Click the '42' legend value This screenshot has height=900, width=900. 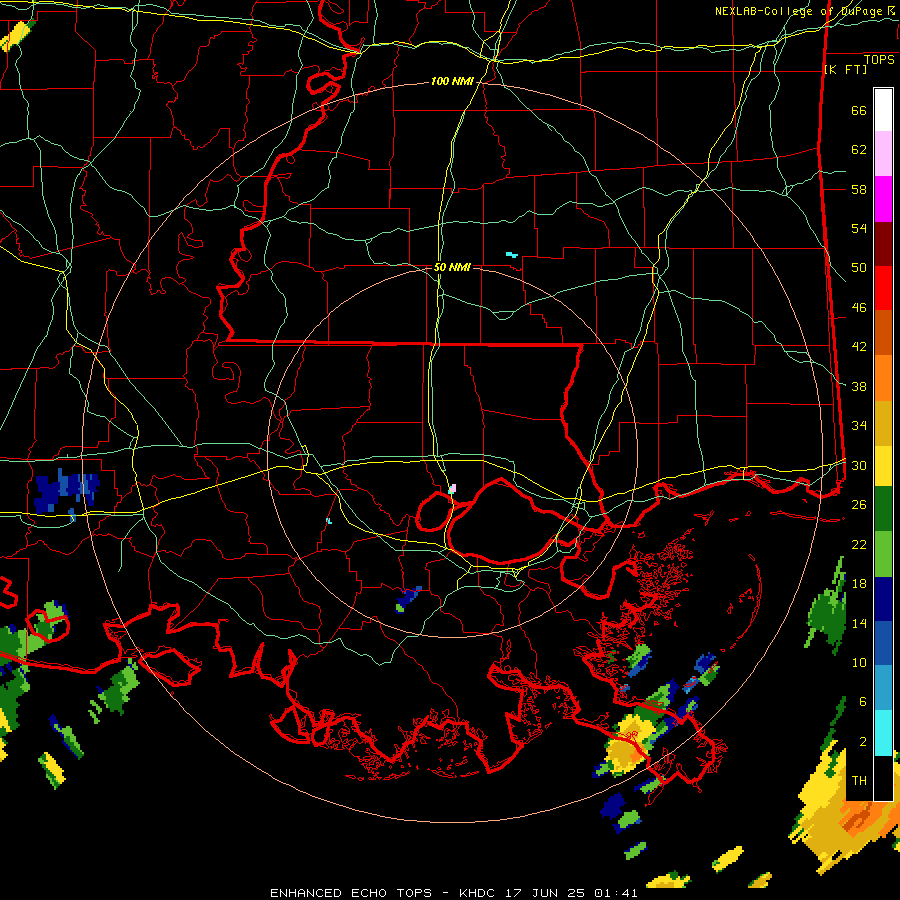point(859,347)
